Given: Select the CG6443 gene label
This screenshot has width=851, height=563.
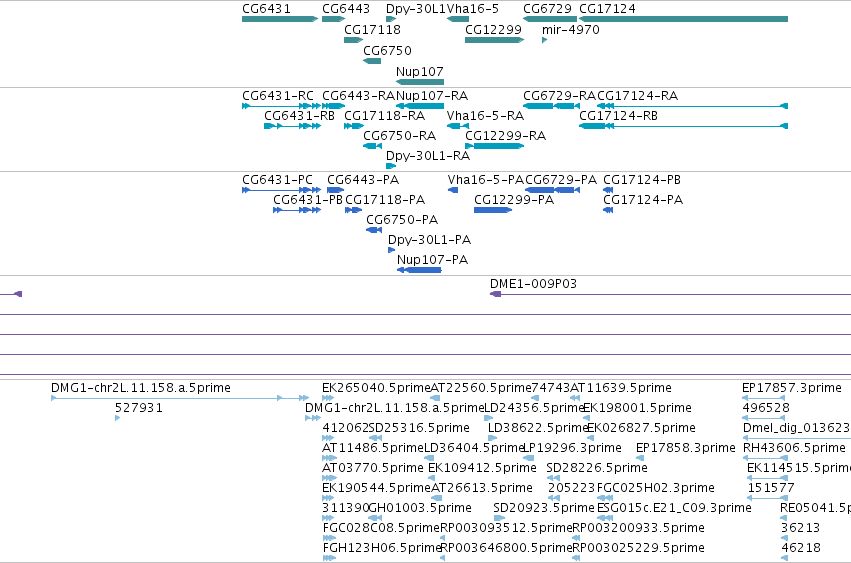Looking at the screenshot, I should 346,9.
